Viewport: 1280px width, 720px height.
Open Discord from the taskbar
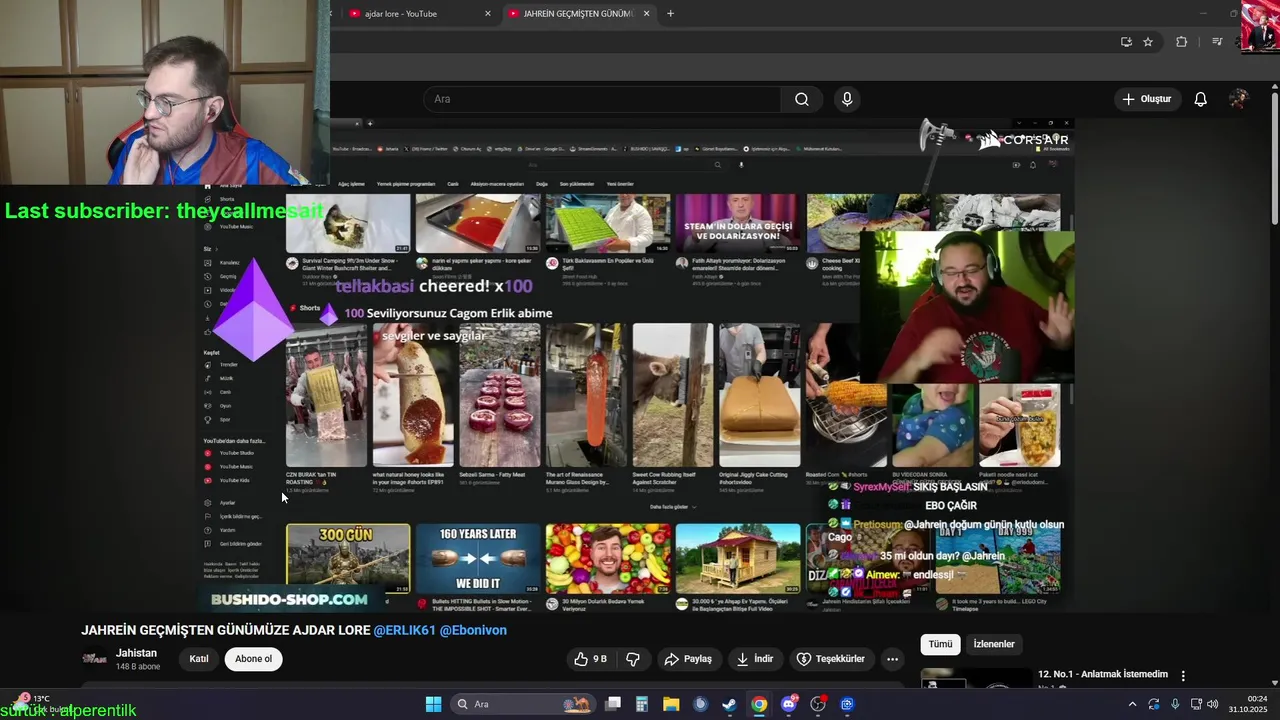tap(789, 704)
